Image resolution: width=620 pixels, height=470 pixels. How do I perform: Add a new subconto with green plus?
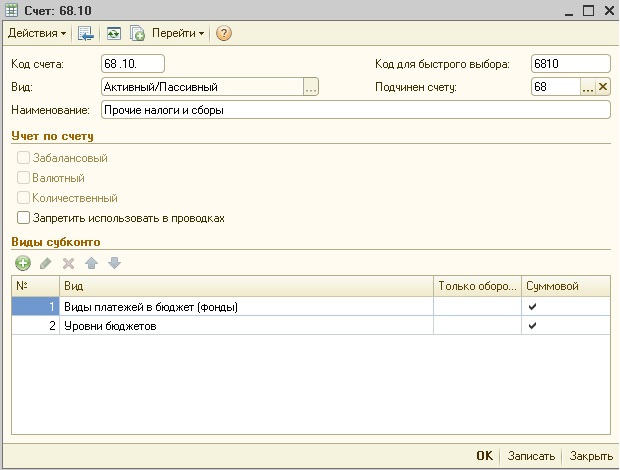pyautogui.click(x=23, y=263)
